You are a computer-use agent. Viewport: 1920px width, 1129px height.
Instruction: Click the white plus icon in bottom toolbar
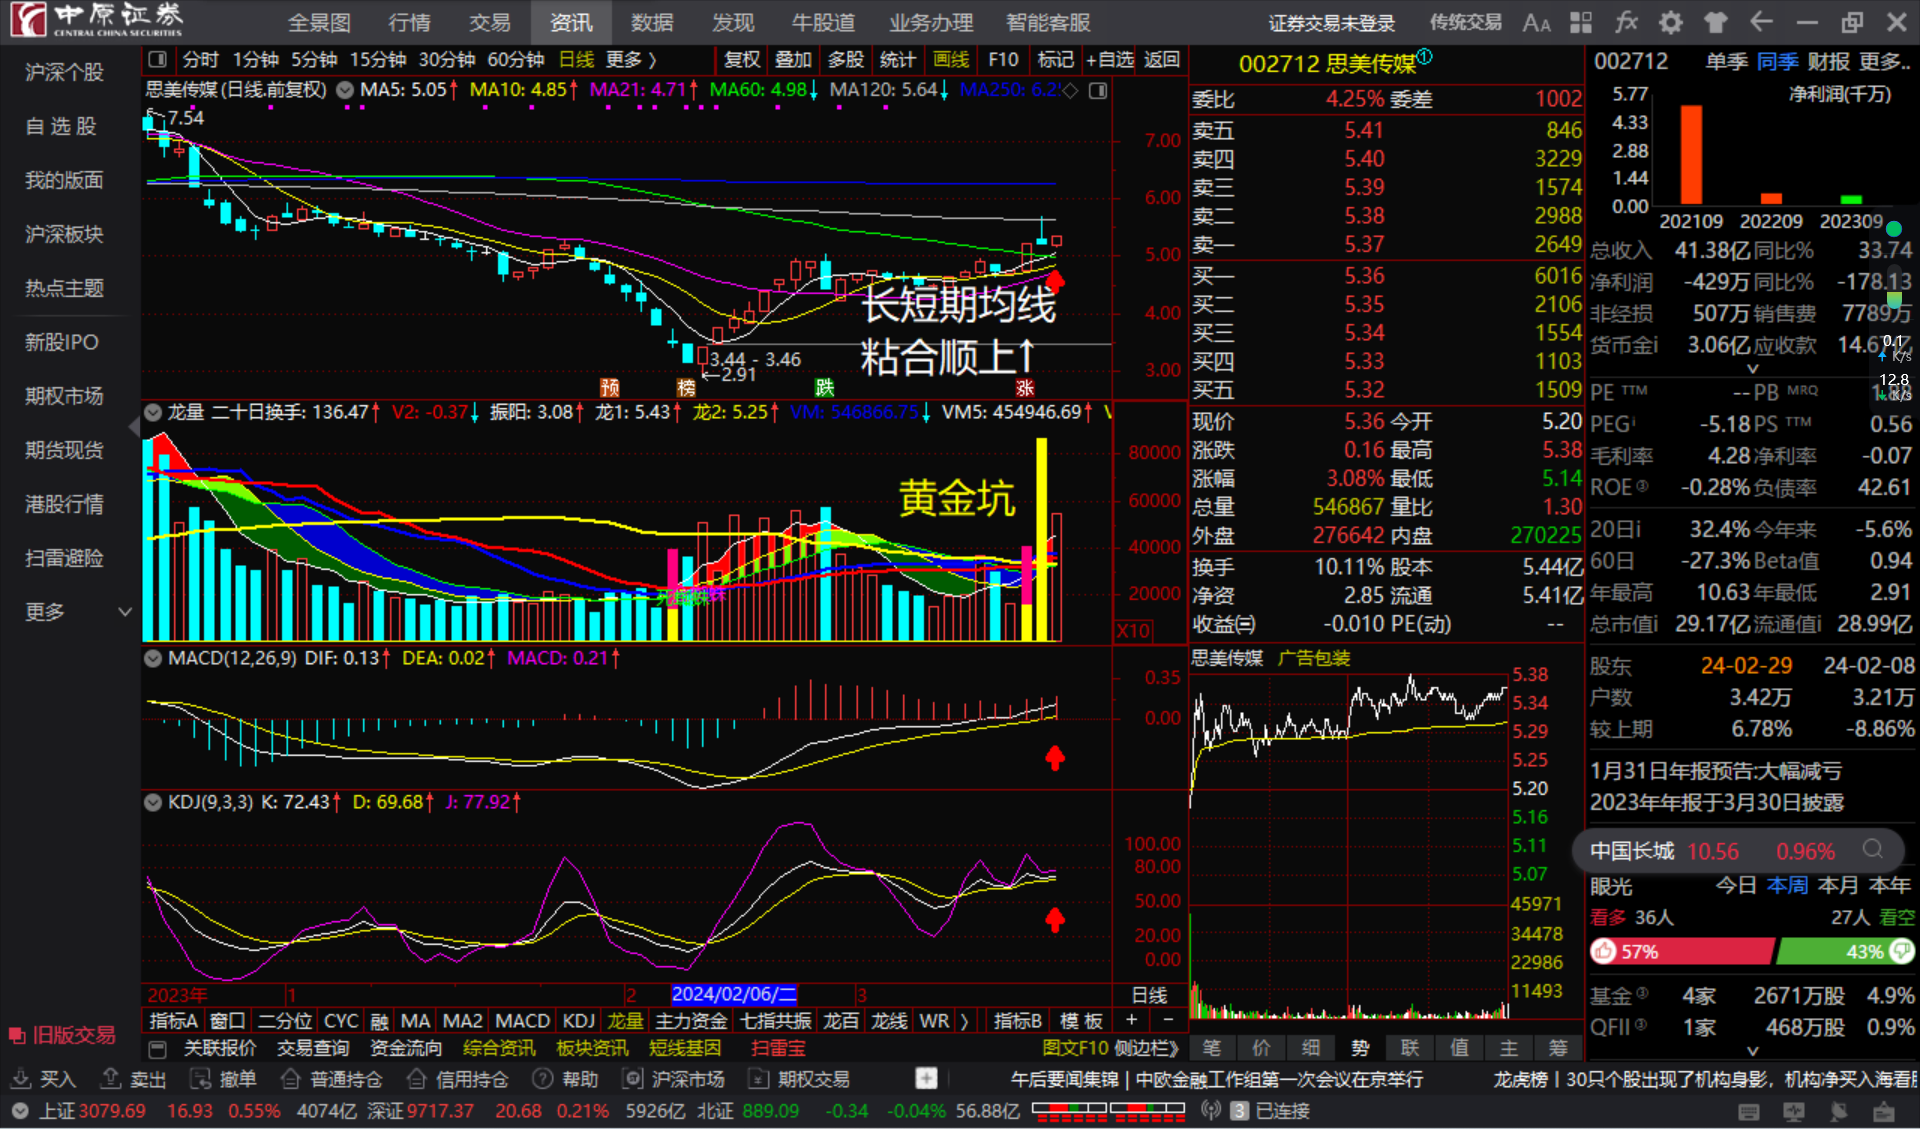click(x=926, y=1078)
